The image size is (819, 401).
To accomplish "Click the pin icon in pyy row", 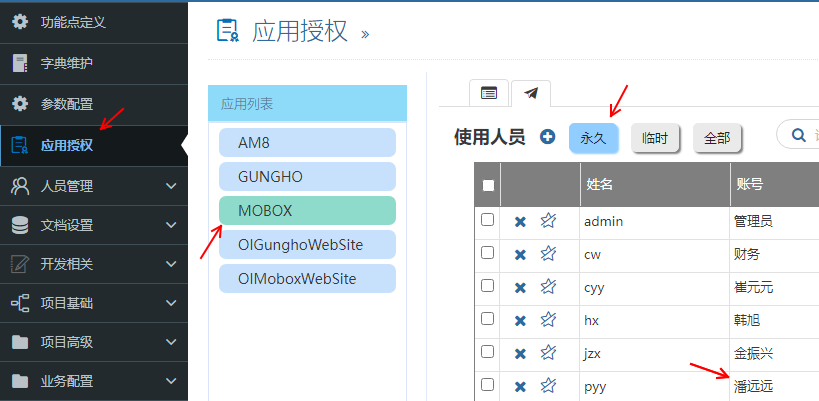I will [548, 386].
